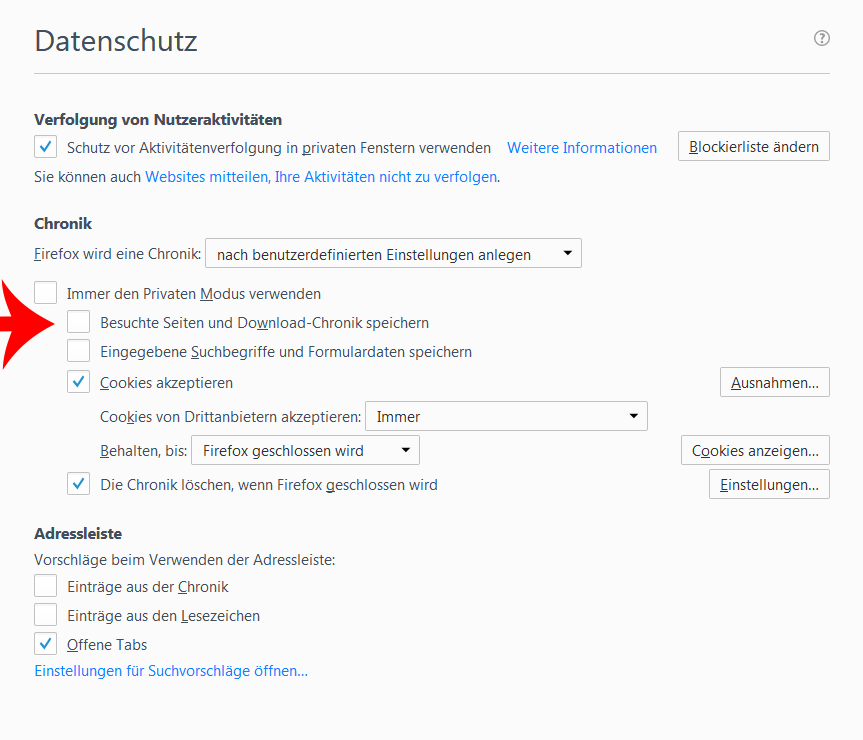Open cookie 'Ausnahmen...' button
Image resolution: width=863 pixels, height=740 pixels.
[774, 383]
